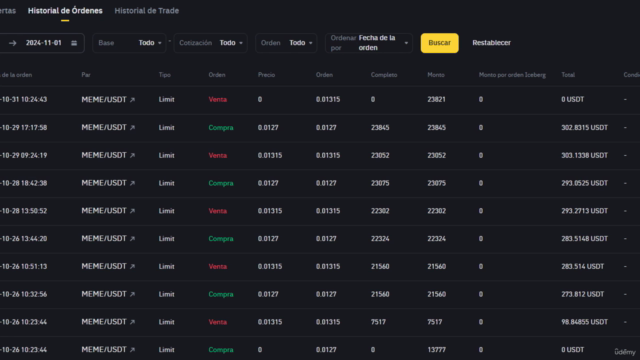
Task: Click the 10-26 13:44:20 timestamp
Action: (24, 239)
